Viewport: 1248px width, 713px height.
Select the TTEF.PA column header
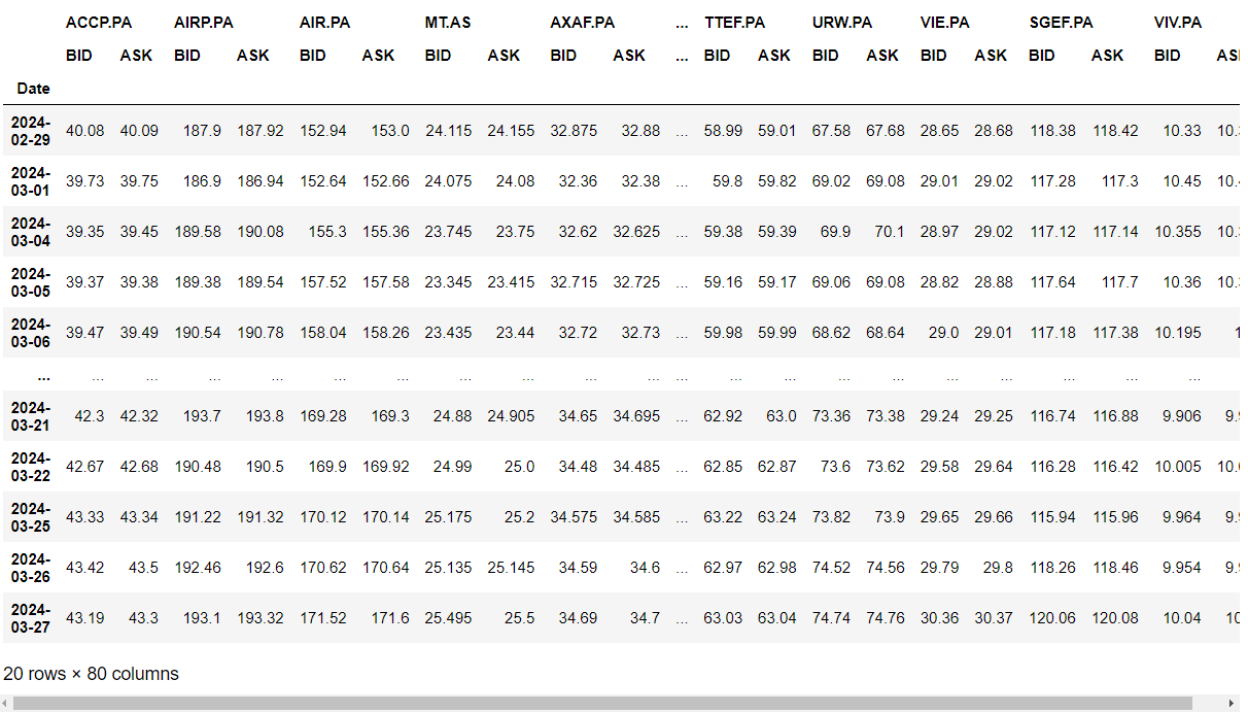(x=734, y=22)
